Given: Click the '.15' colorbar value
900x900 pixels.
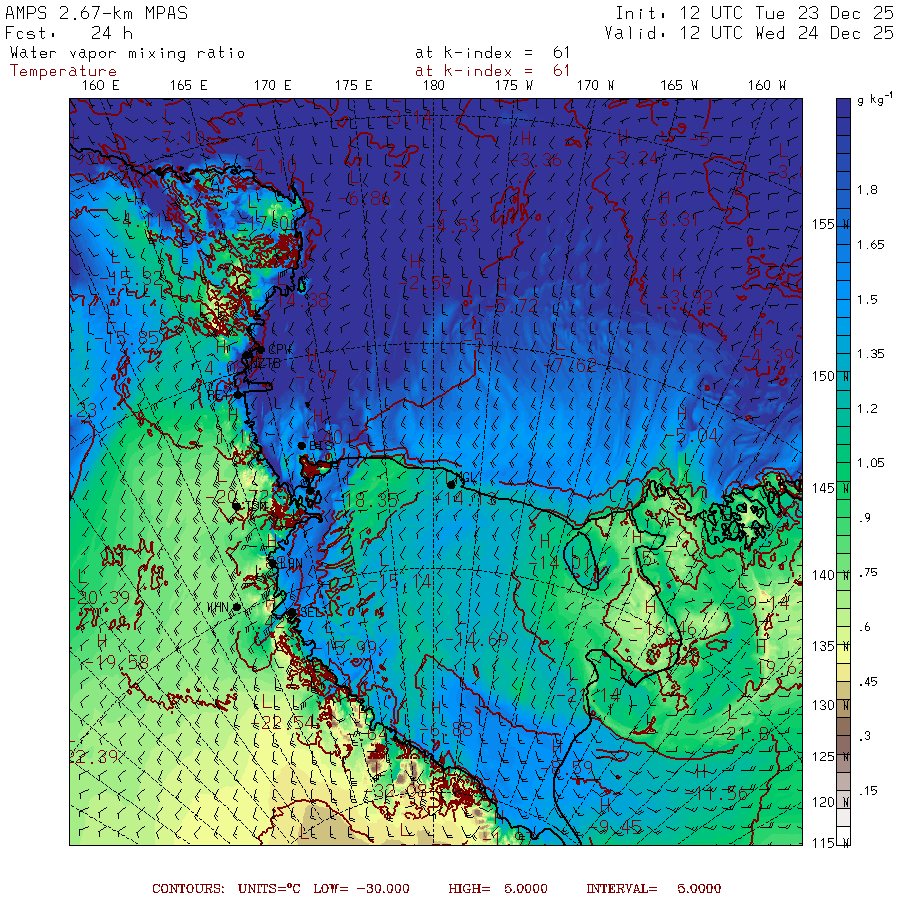Looking at the screenshot, I should pos(867,791).
